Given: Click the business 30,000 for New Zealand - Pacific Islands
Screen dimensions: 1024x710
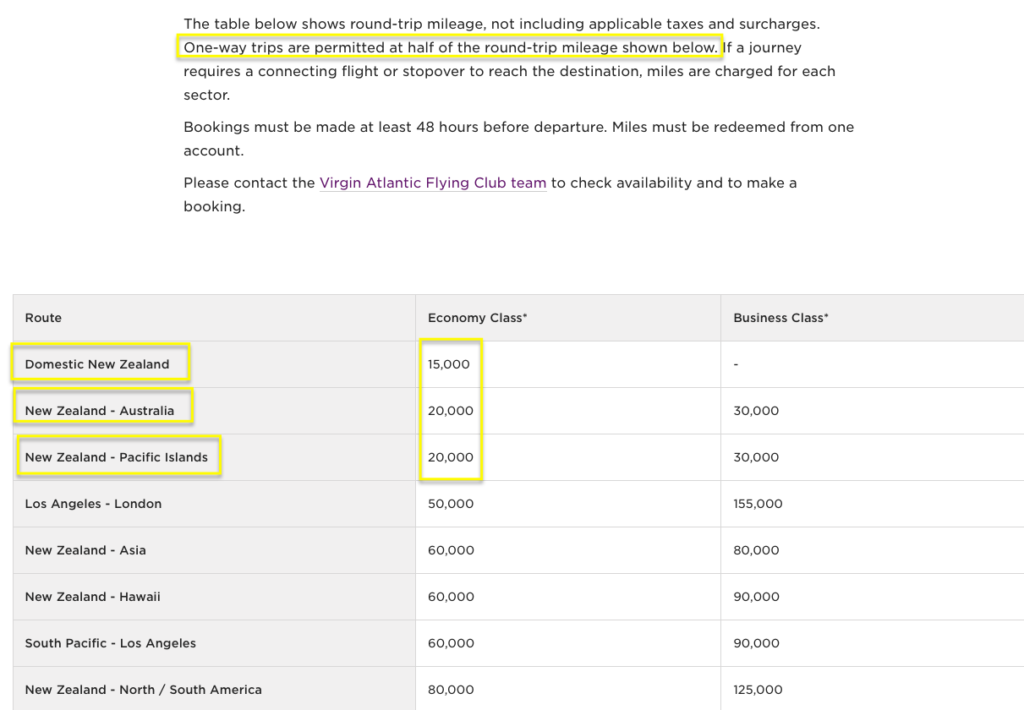Looking at the screenshot, I should (756, 457).
